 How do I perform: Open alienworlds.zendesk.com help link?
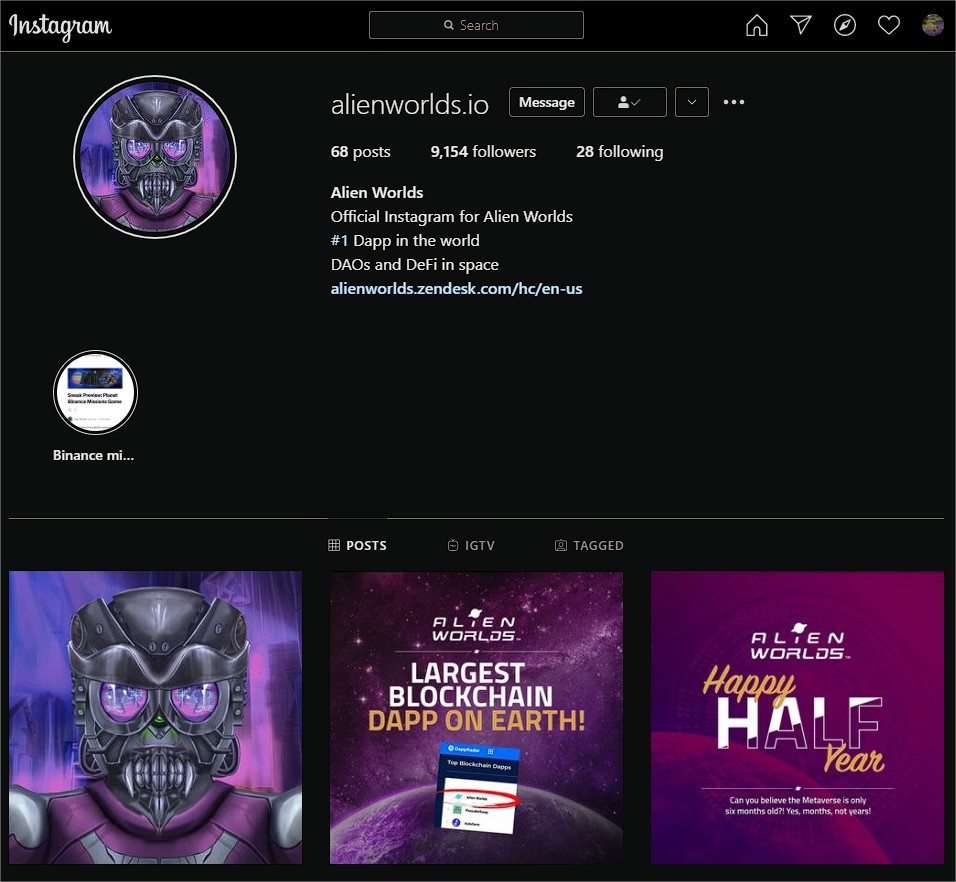click(456, 288)
